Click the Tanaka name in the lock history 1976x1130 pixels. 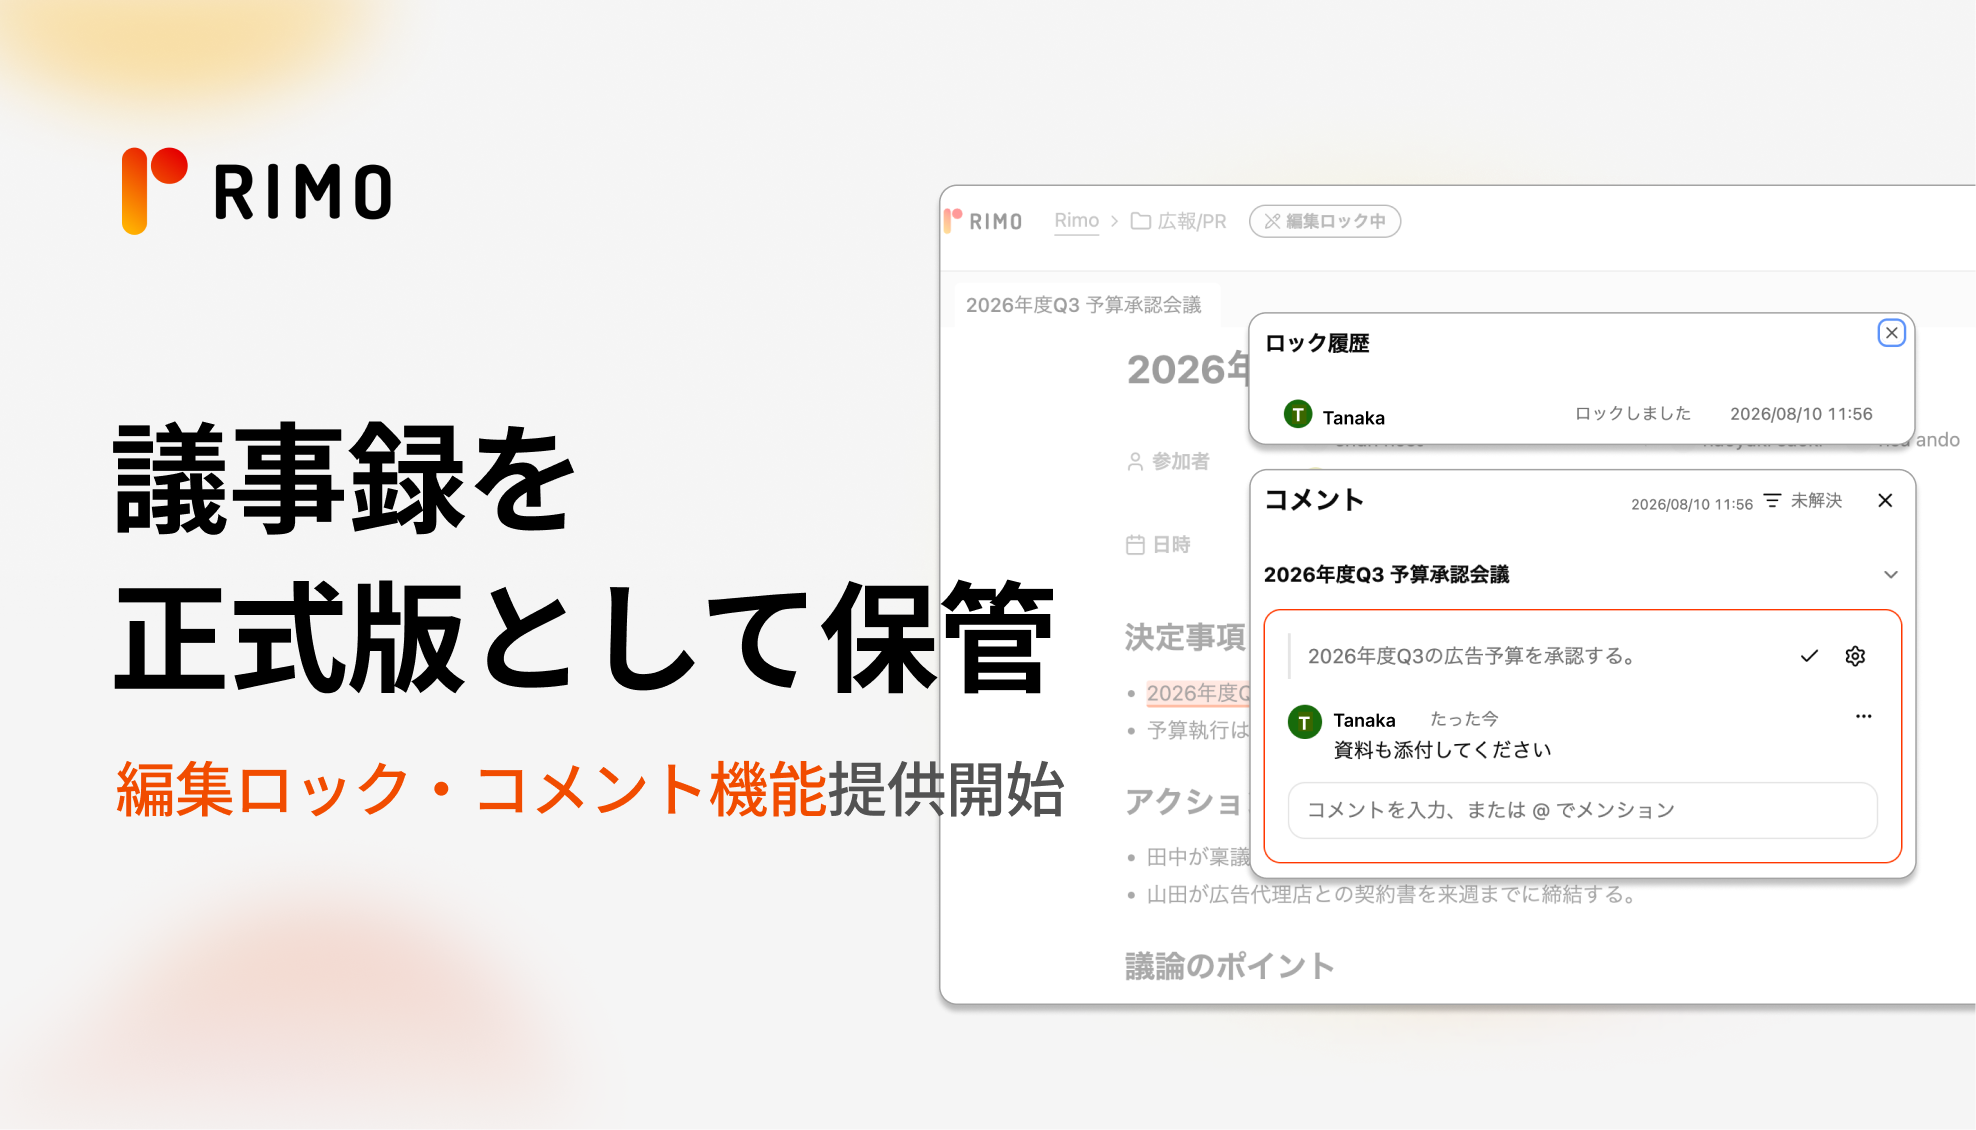point(1353,418)
